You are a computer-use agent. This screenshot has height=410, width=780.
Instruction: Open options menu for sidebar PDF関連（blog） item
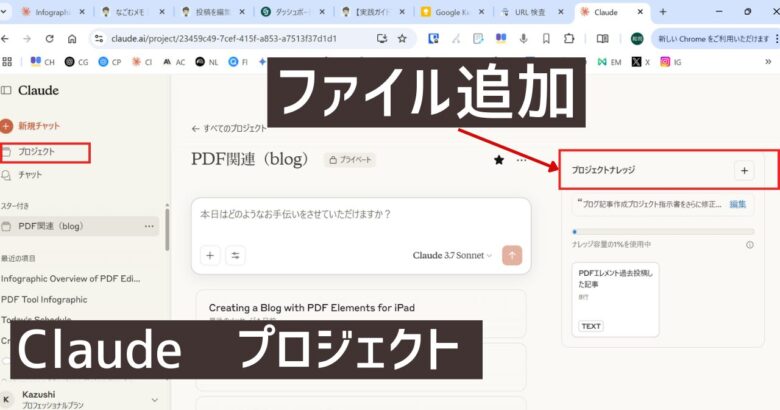(x=149, y=226)
